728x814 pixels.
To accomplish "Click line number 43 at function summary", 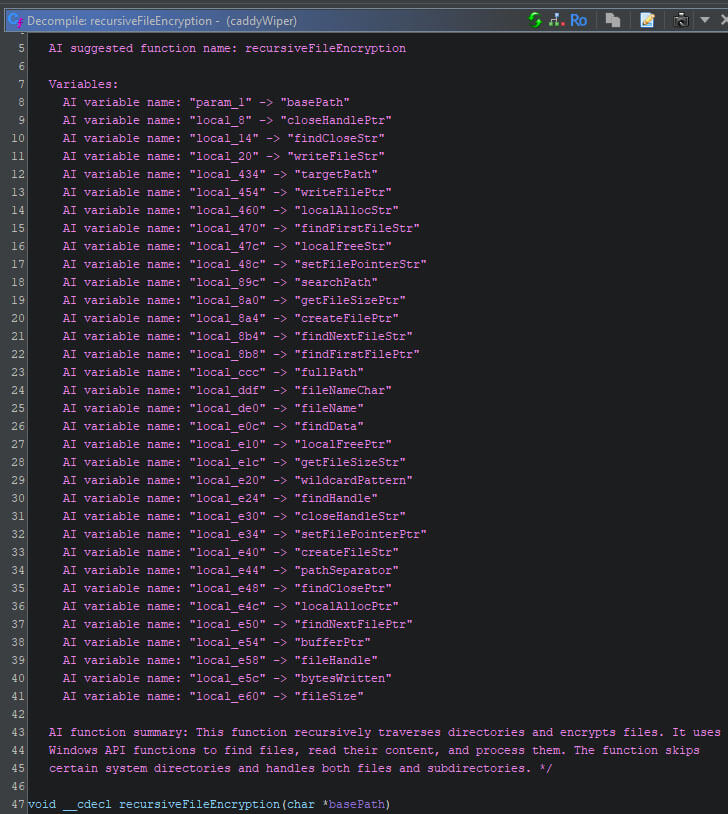I will coord(18,732).
